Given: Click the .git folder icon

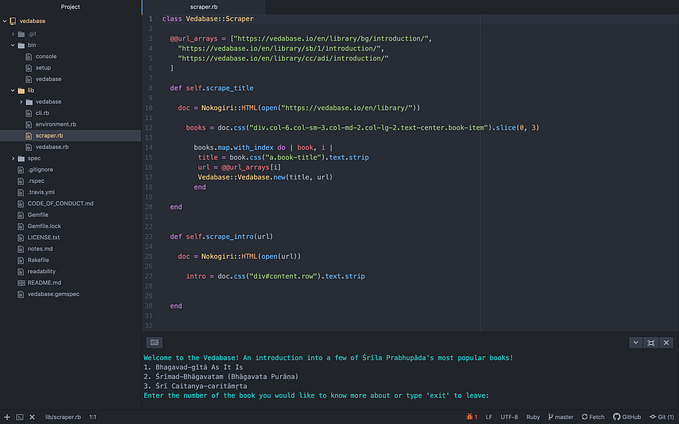Looking at the screenshot, I should pos(21,34).
